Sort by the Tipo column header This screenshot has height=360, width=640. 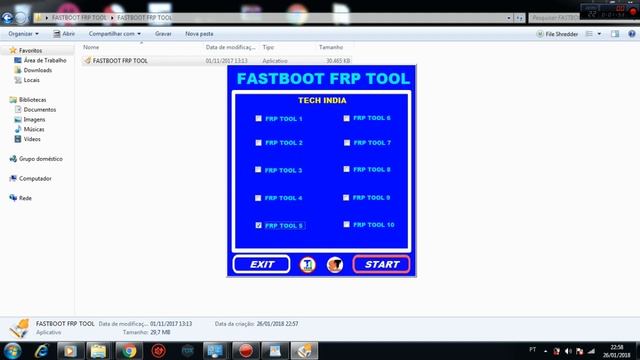point(268,47)
